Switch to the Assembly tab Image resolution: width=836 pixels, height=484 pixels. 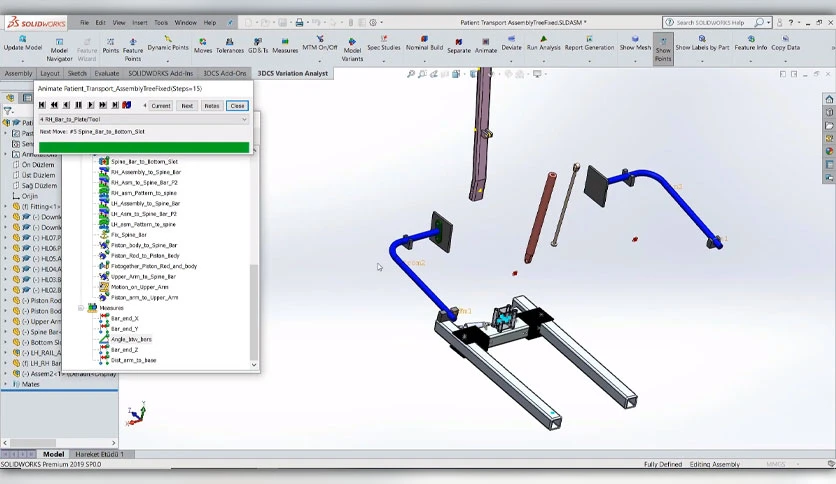[x=18, y=73]
